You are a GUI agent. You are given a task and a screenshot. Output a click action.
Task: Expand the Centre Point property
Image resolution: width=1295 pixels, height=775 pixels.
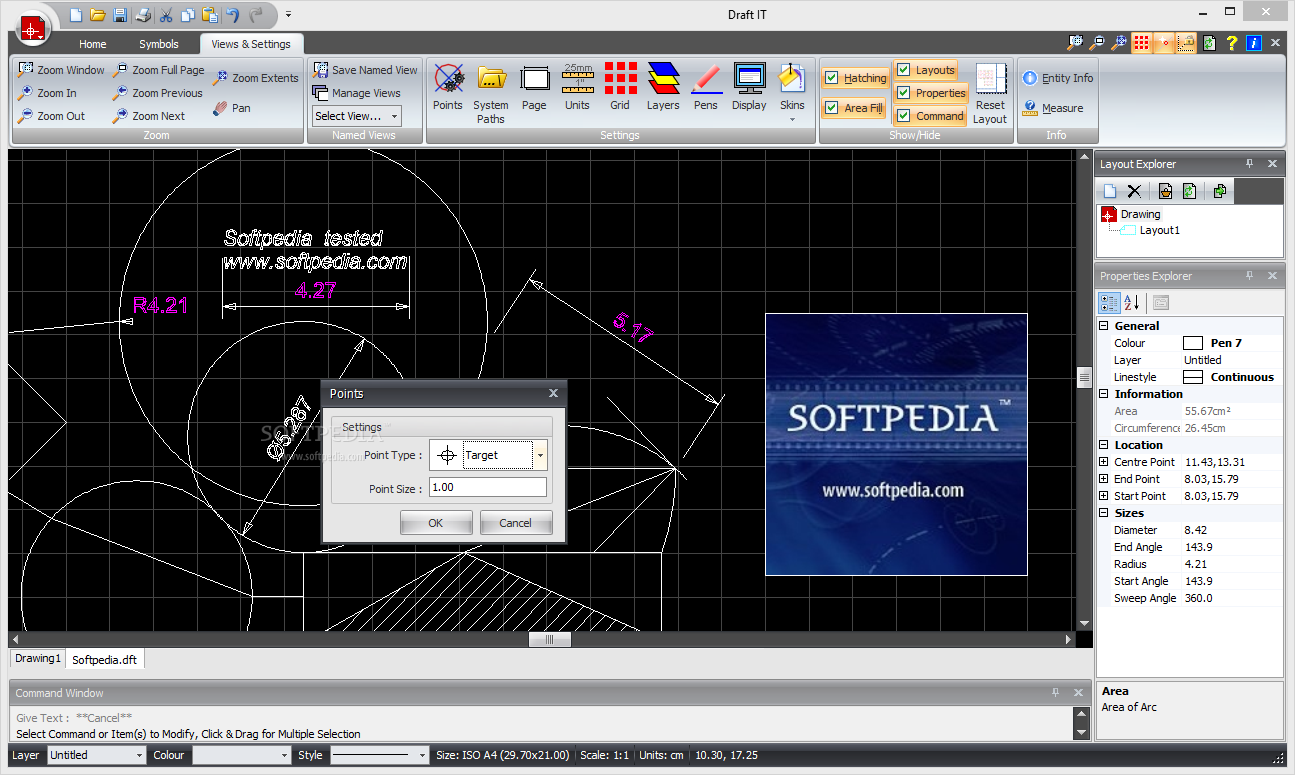coord(1104,462)
